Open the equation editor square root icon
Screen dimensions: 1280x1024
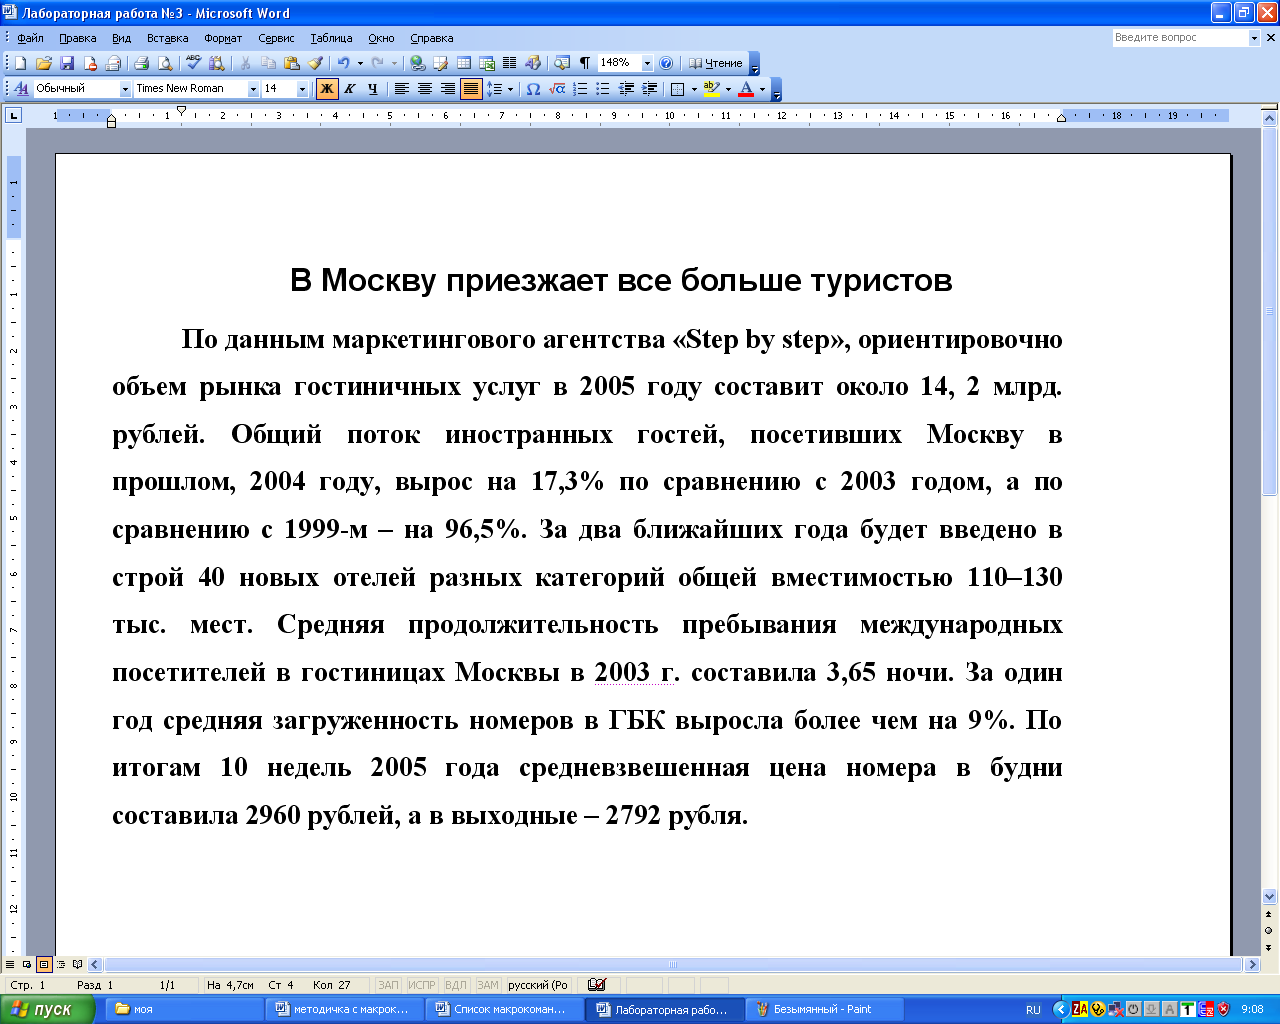click(x=557, y=89)
